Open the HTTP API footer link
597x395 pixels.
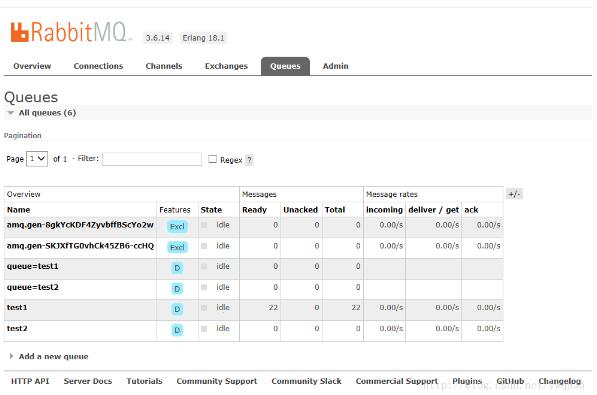point(30,381)
